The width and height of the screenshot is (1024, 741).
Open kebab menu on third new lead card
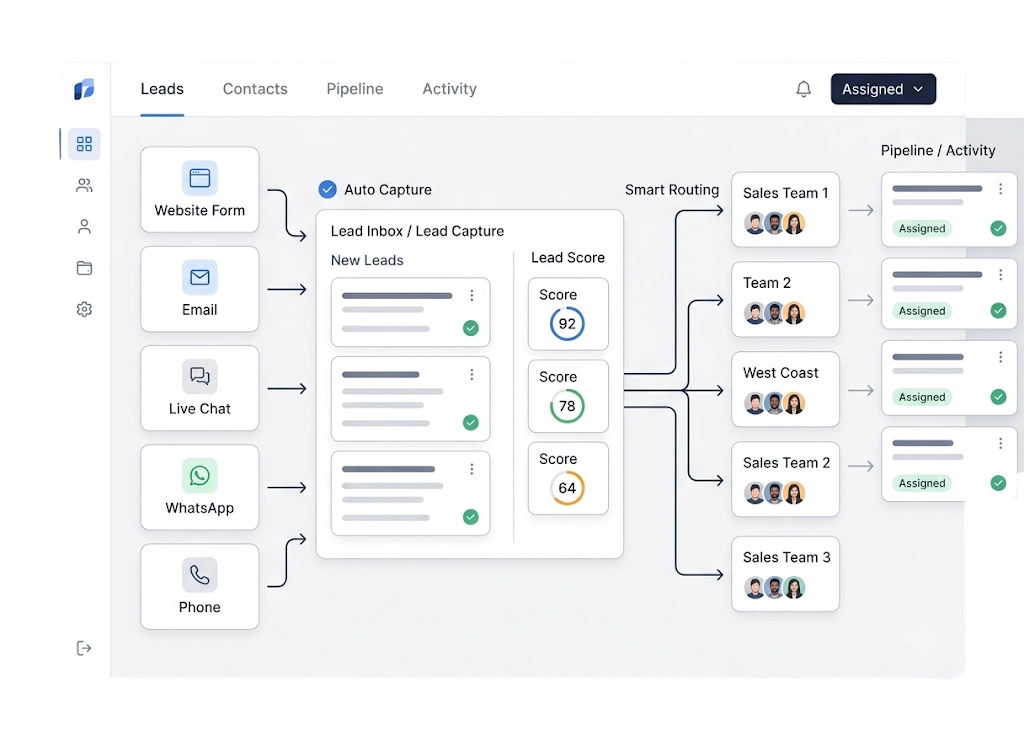click(472, 469)
